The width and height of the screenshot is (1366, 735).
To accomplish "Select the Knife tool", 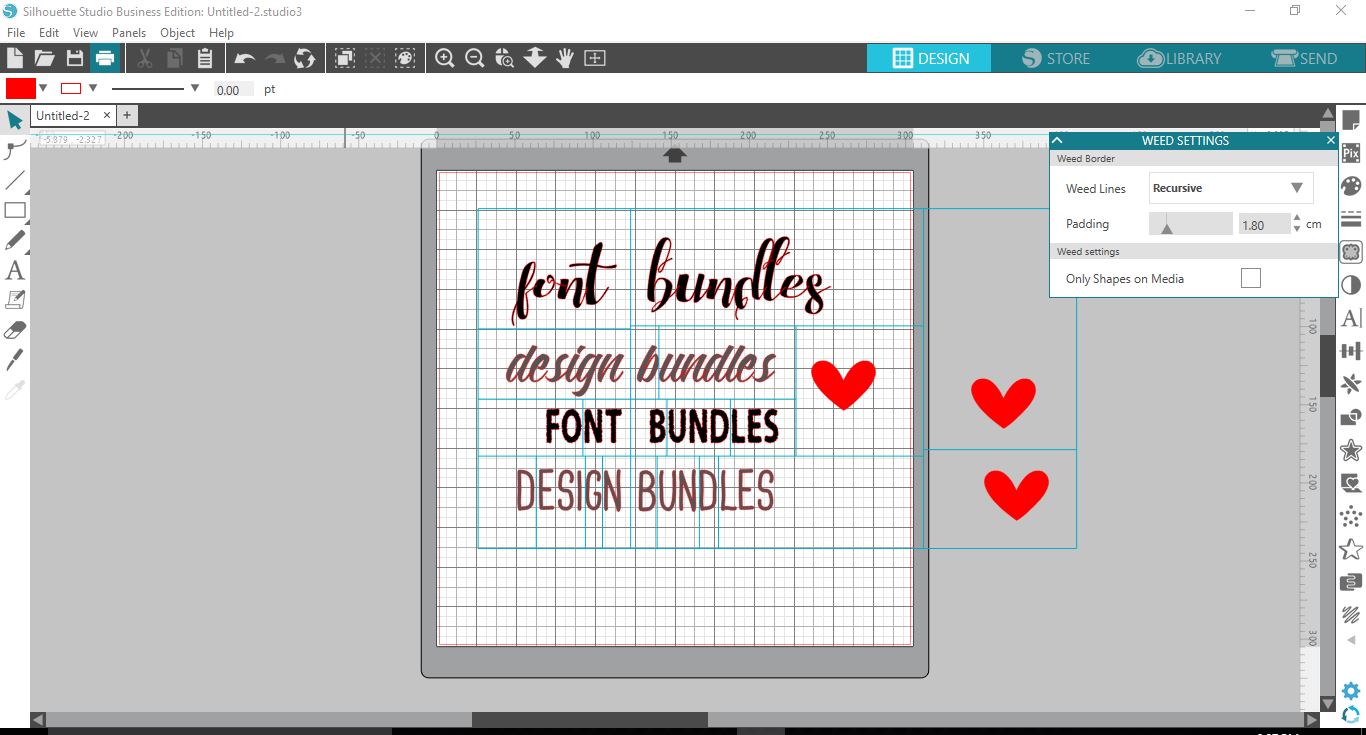I will click(x=15, y=360).
